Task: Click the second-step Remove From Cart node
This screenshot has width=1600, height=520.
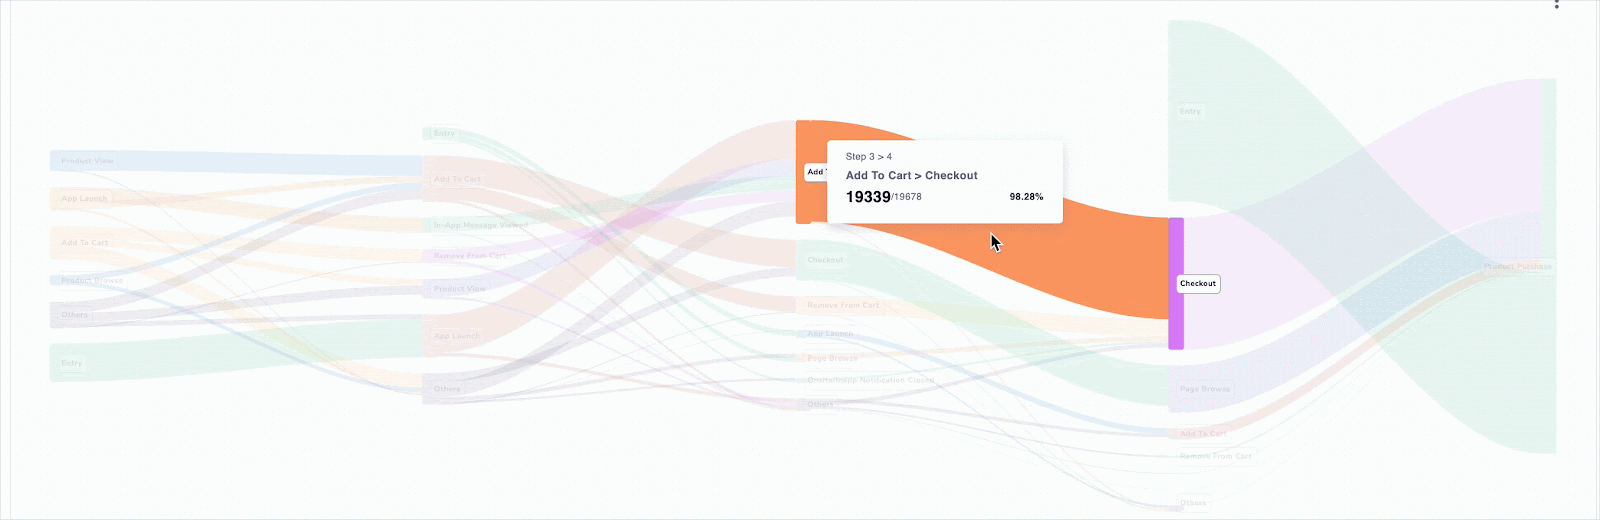Action: [x=470, y=256]
